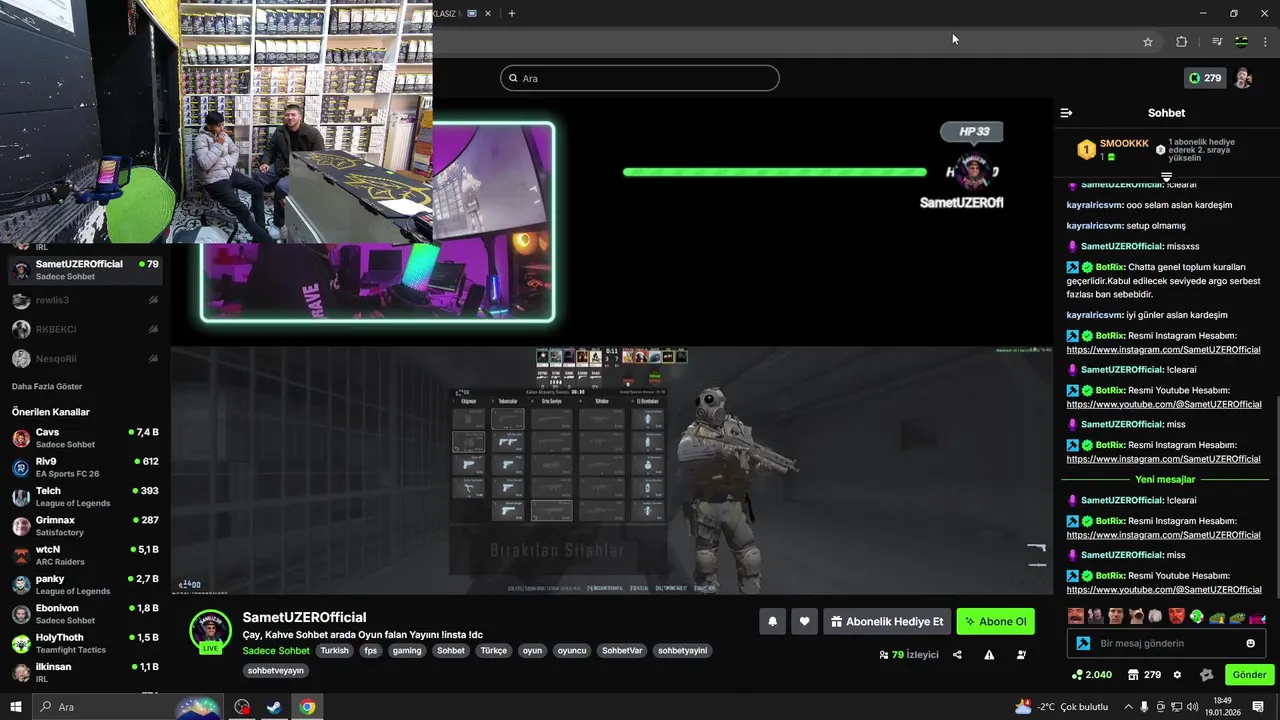Screen dimensions: 1280x720
Task: Open Chrome media controls icon
Action: [1217, 42]
